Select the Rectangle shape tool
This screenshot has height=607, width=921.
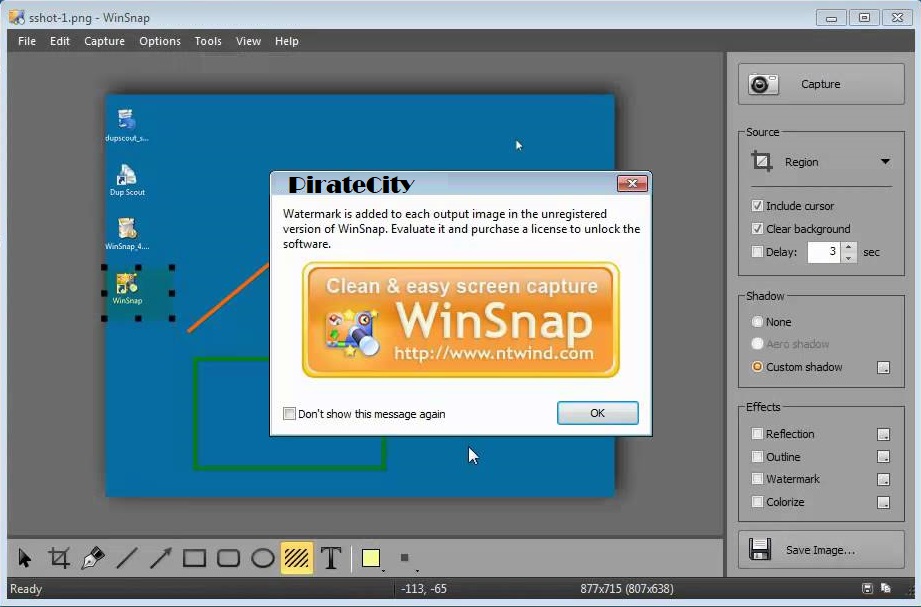[194, 558]
